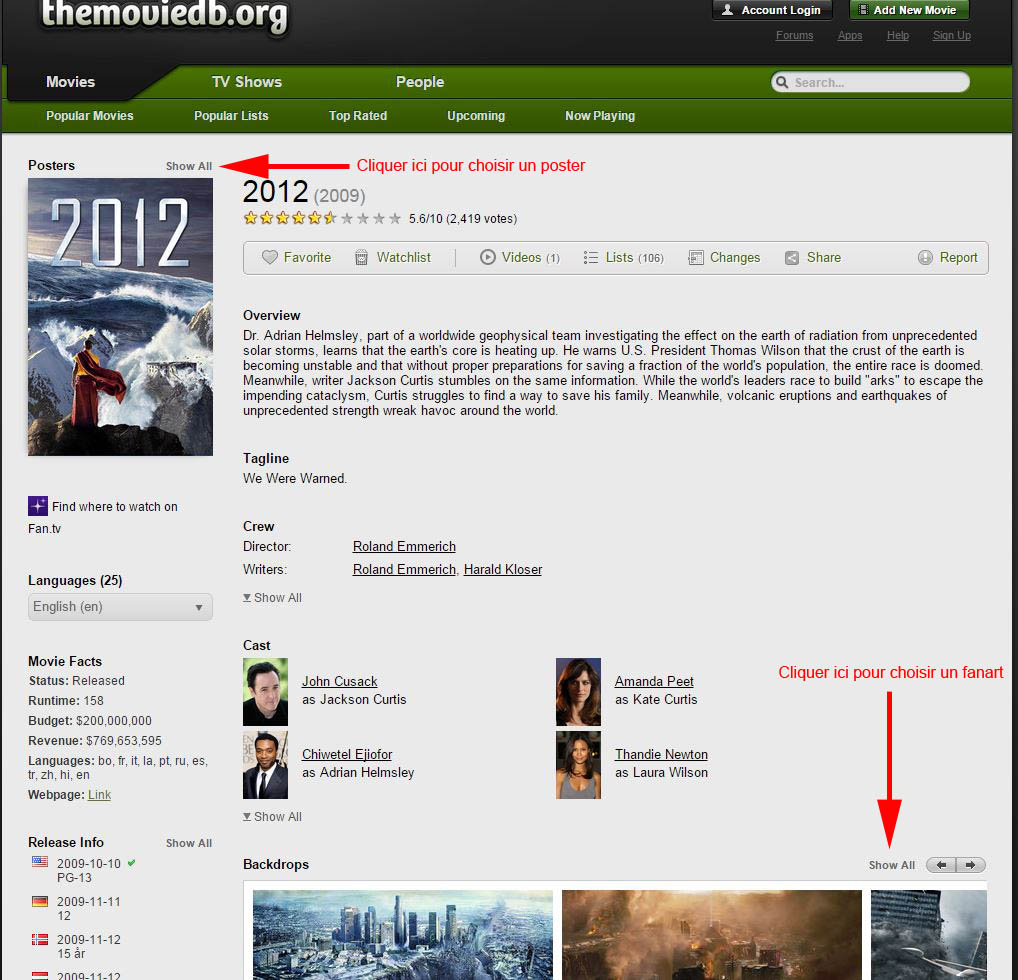Image resolution: width=1018 pixels, height=980 pixels.
Task: Click the search magnifier icon
Action: [782, 82]
